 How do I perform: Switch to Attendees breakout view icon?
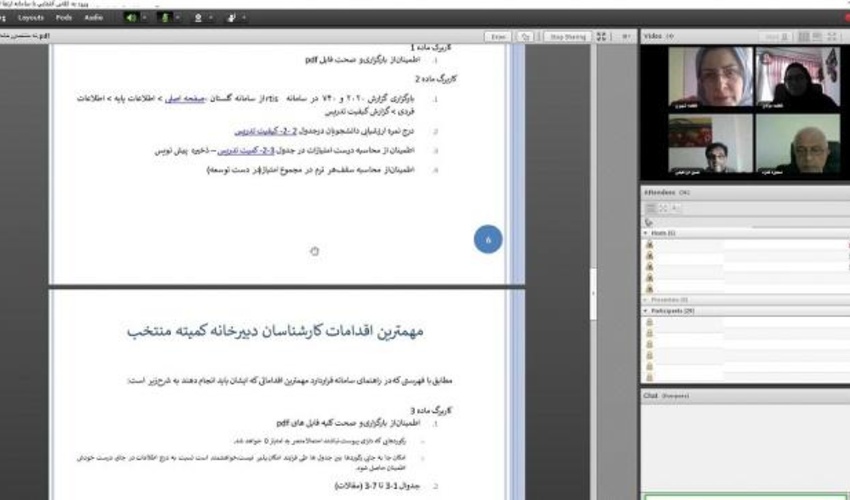click(664, 208)
